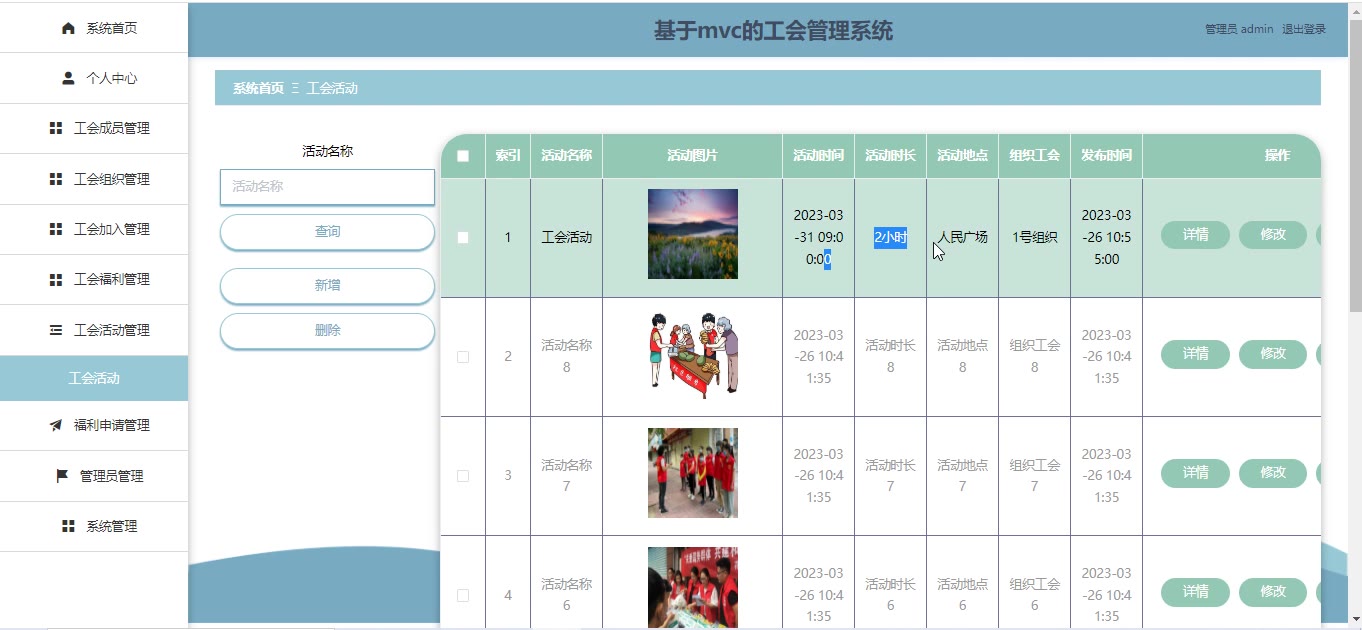Click 修改 for row 1 工会活动
This screenshot has height=630, width=1362.
[1273, 235]
